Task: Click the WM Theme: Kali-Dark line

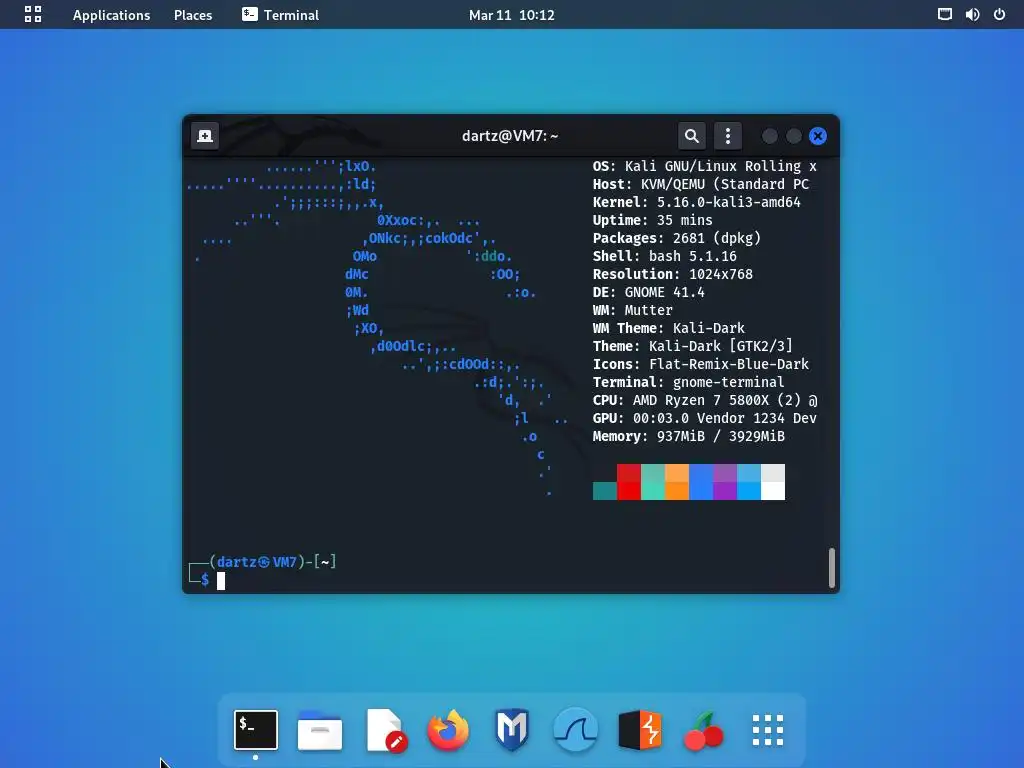Action: pyautogui.click(x=669, y=328)
